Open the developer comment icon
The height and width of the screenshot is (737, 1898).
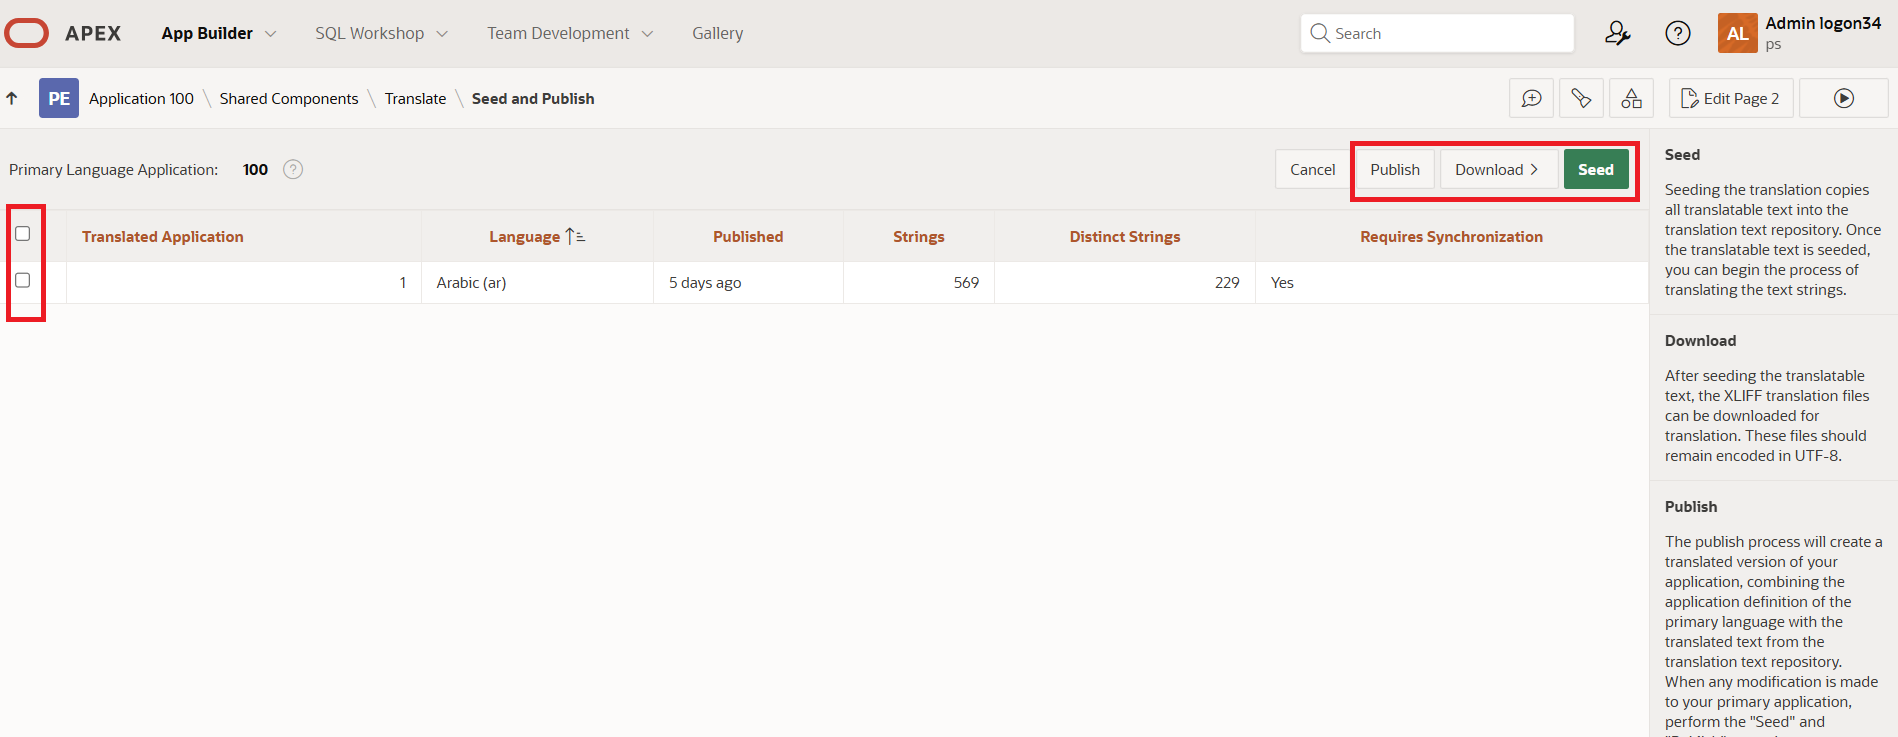tap(1531, 98)
